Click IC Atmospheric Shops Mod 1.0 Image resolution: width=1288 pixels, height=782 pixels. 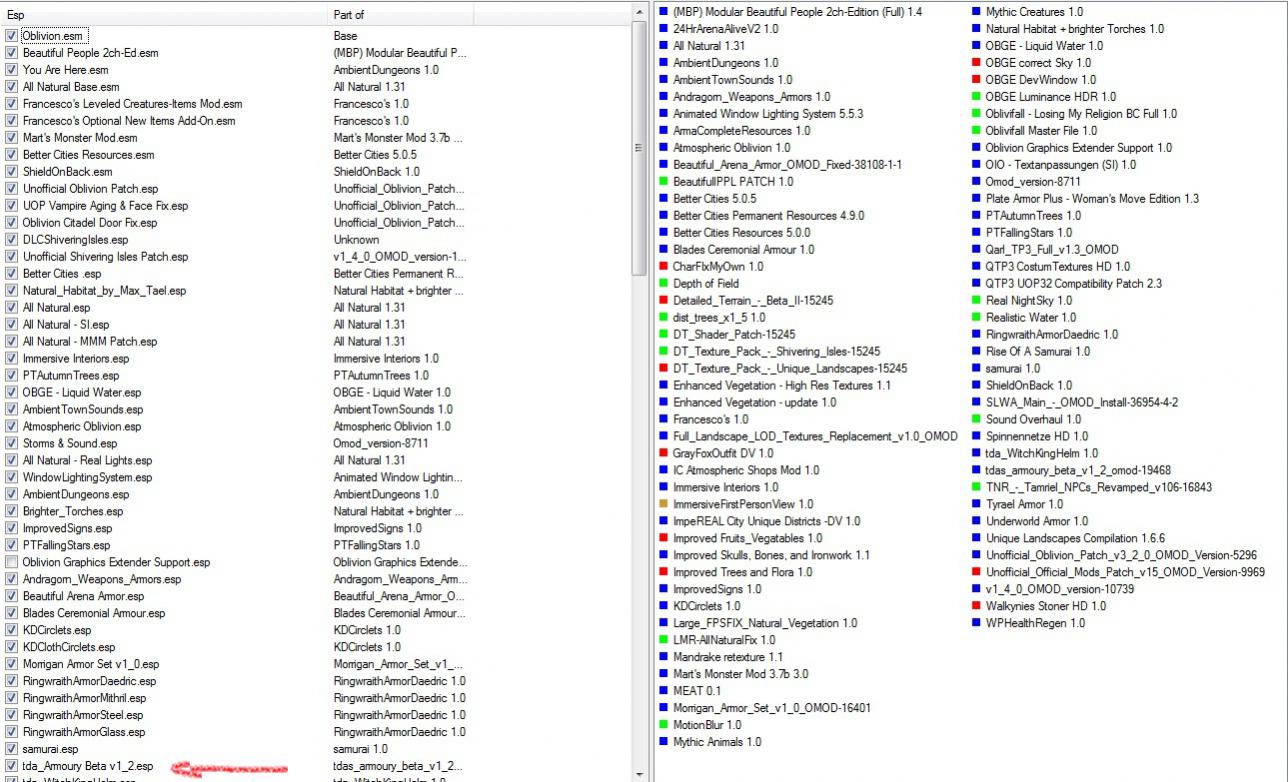pos(746,471)
